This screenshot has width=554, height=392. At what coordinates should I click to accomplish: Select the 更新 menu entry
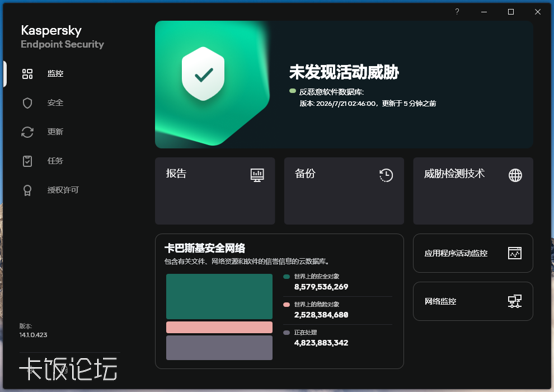55,132
